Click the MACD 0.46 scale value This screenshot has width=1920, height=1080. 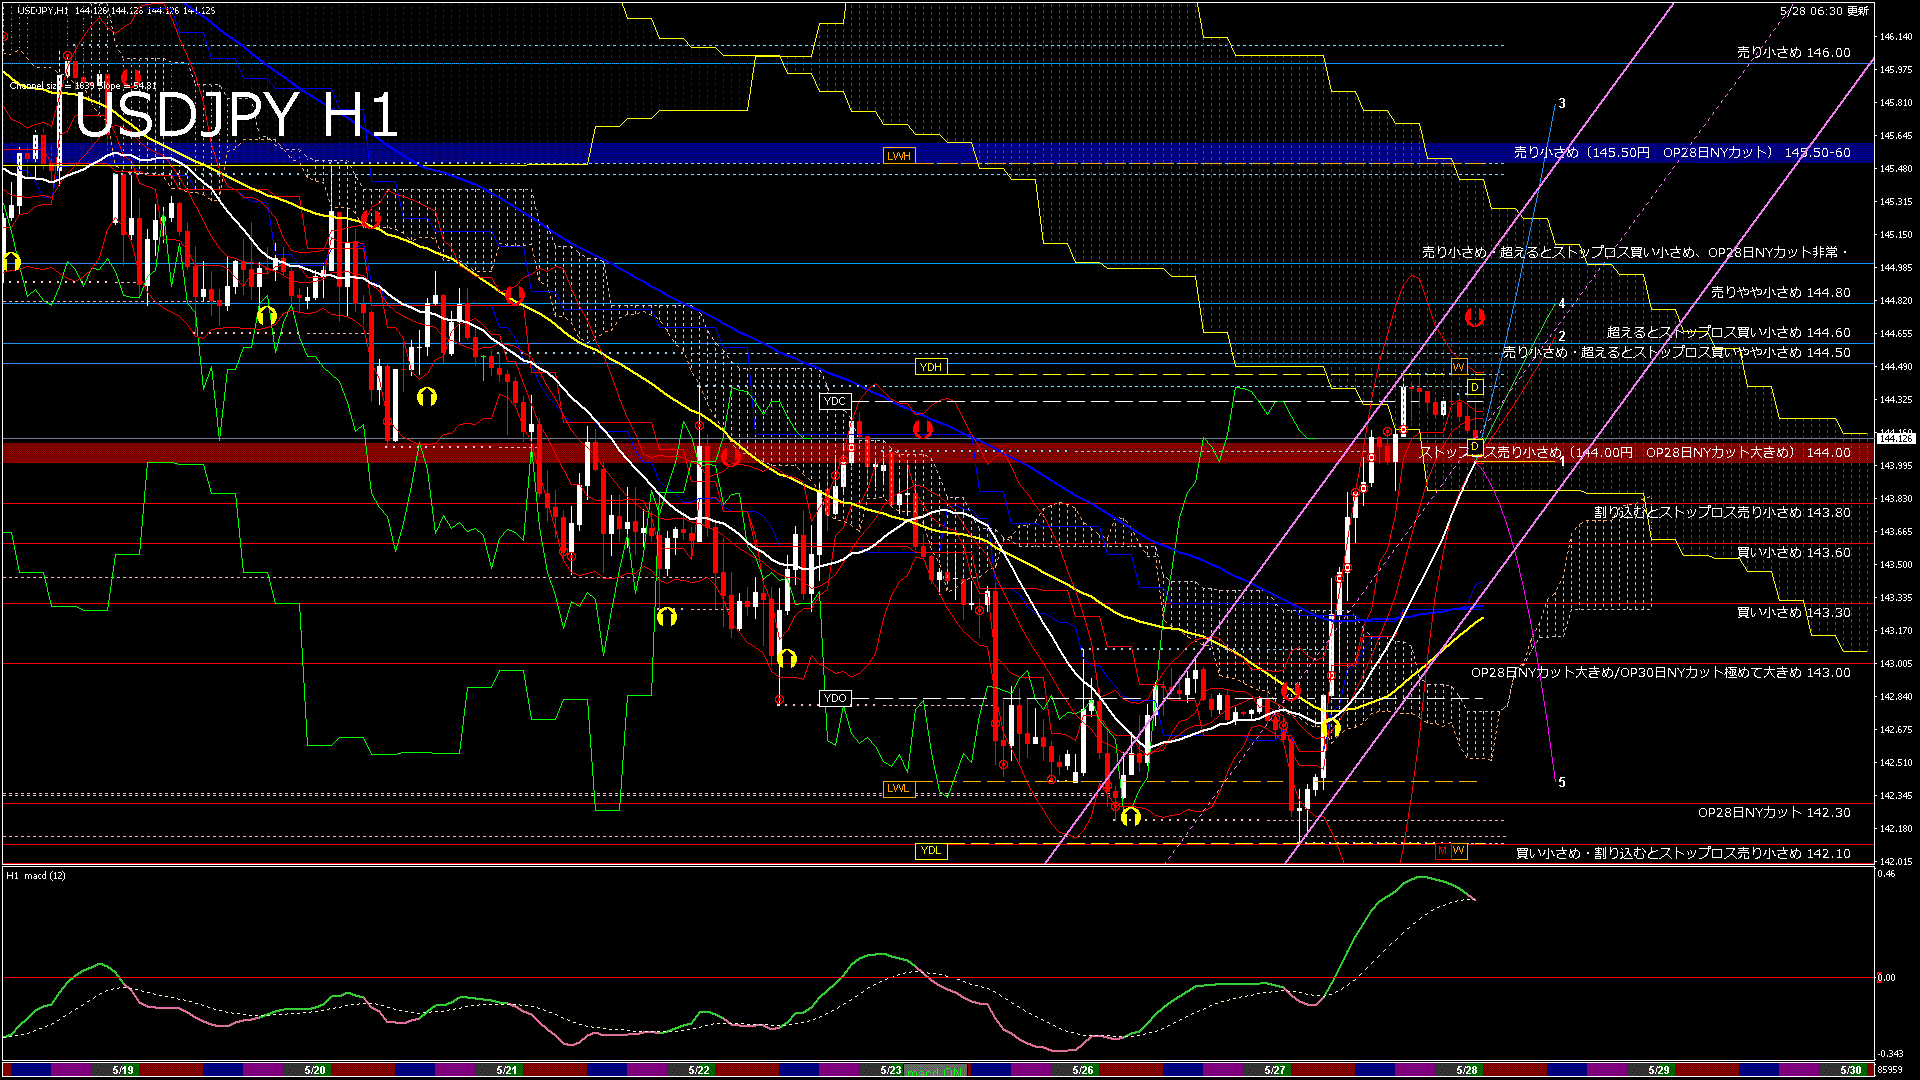[1886, 874]
